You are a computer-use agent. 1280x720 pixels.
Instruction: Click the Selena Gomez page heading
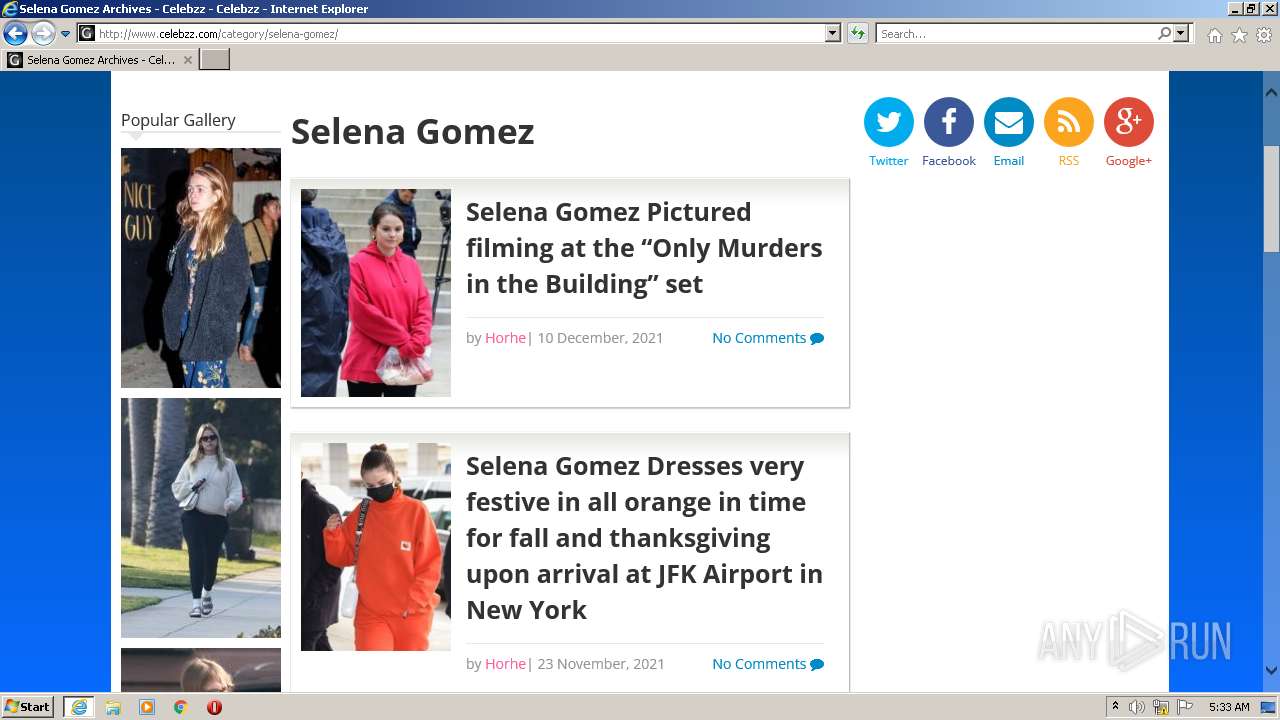[413, 131]
